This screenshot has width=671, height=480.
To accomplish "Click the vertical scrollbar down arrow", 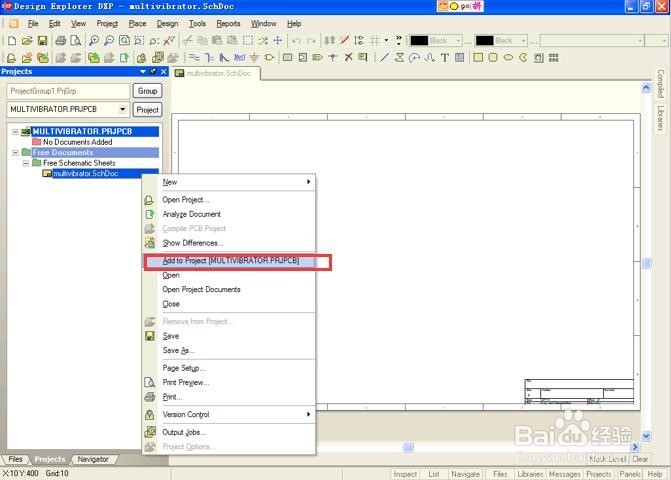I will (x=646, y=436).
